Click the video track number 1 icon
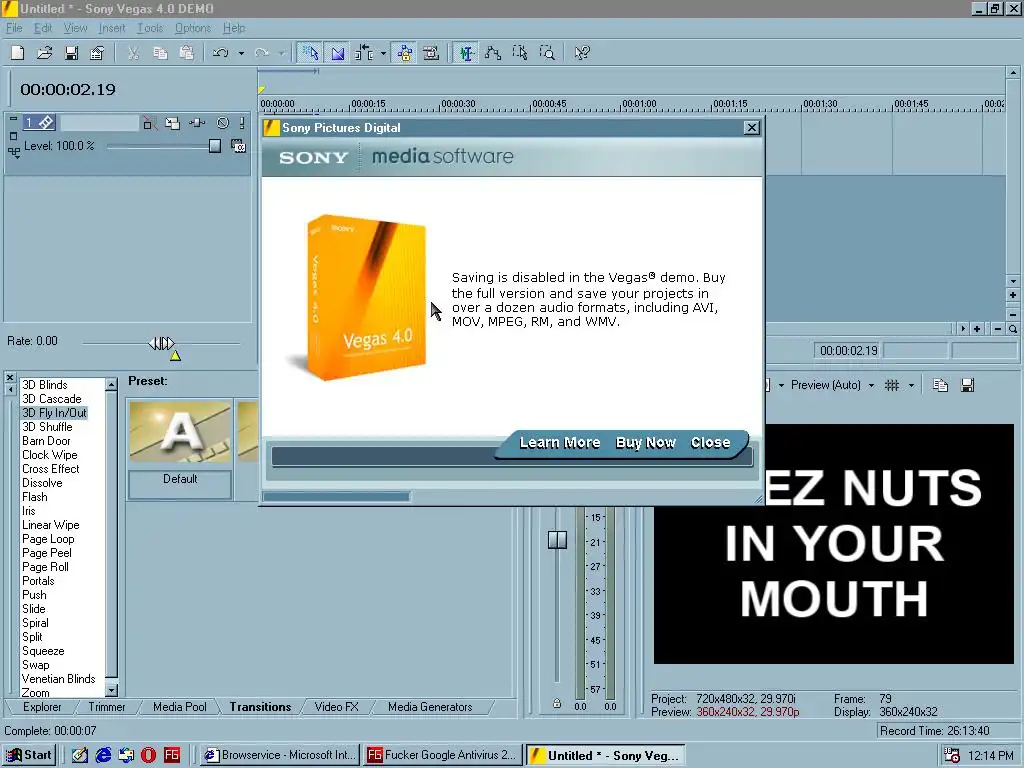The width and height of the screenshot is (1024, 768). tap(40, 122)
